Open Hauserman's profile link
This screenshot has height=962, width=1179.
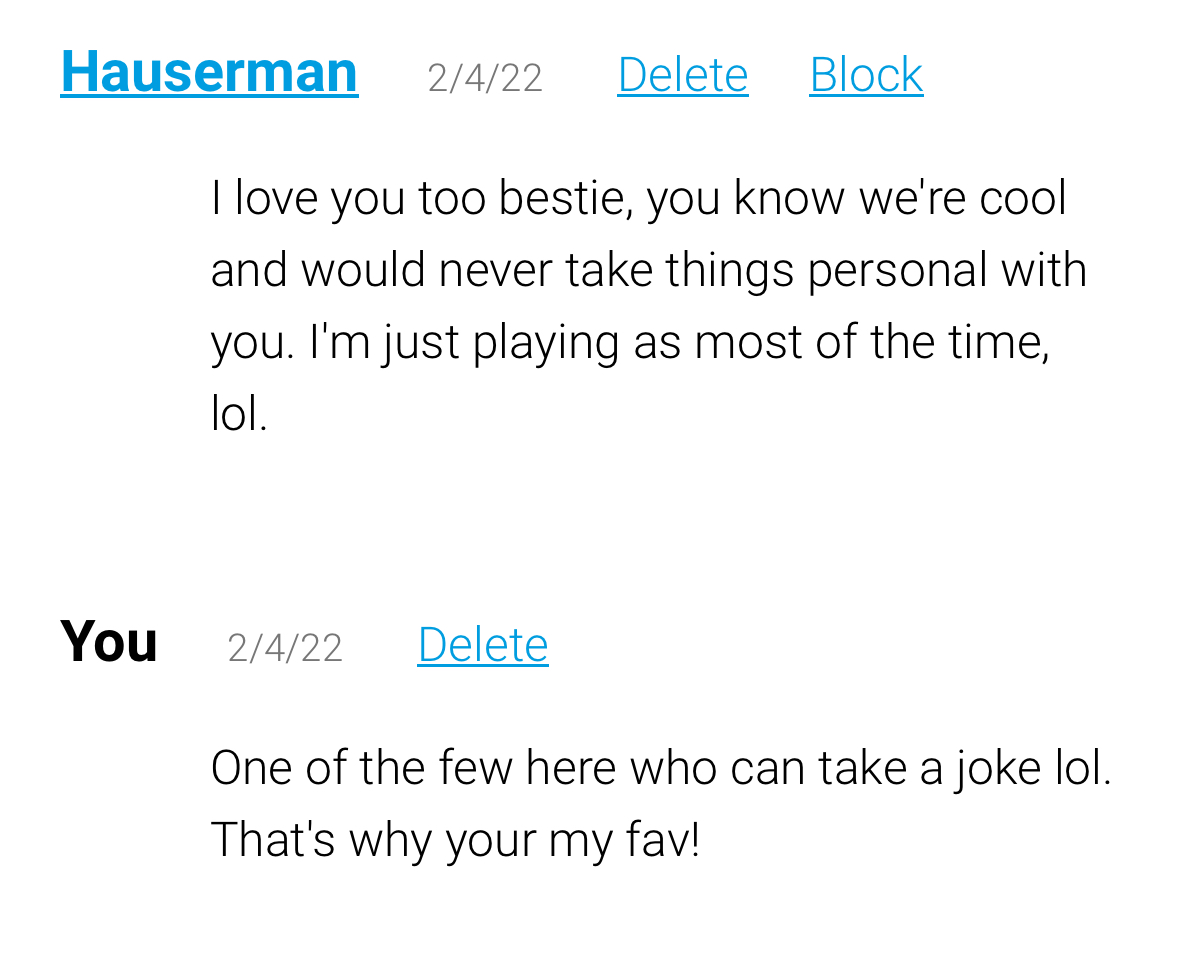(209, 73)
